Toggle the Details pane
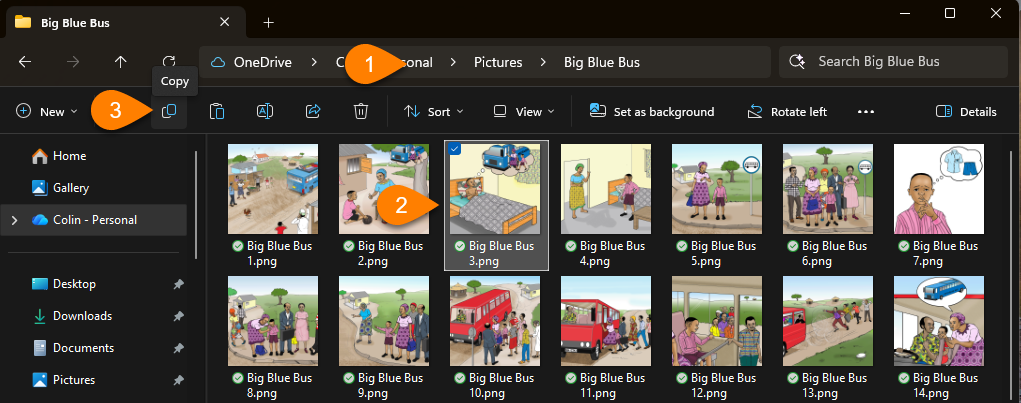The height and width of the screenshot is (403, 1021). click(966, 112)
